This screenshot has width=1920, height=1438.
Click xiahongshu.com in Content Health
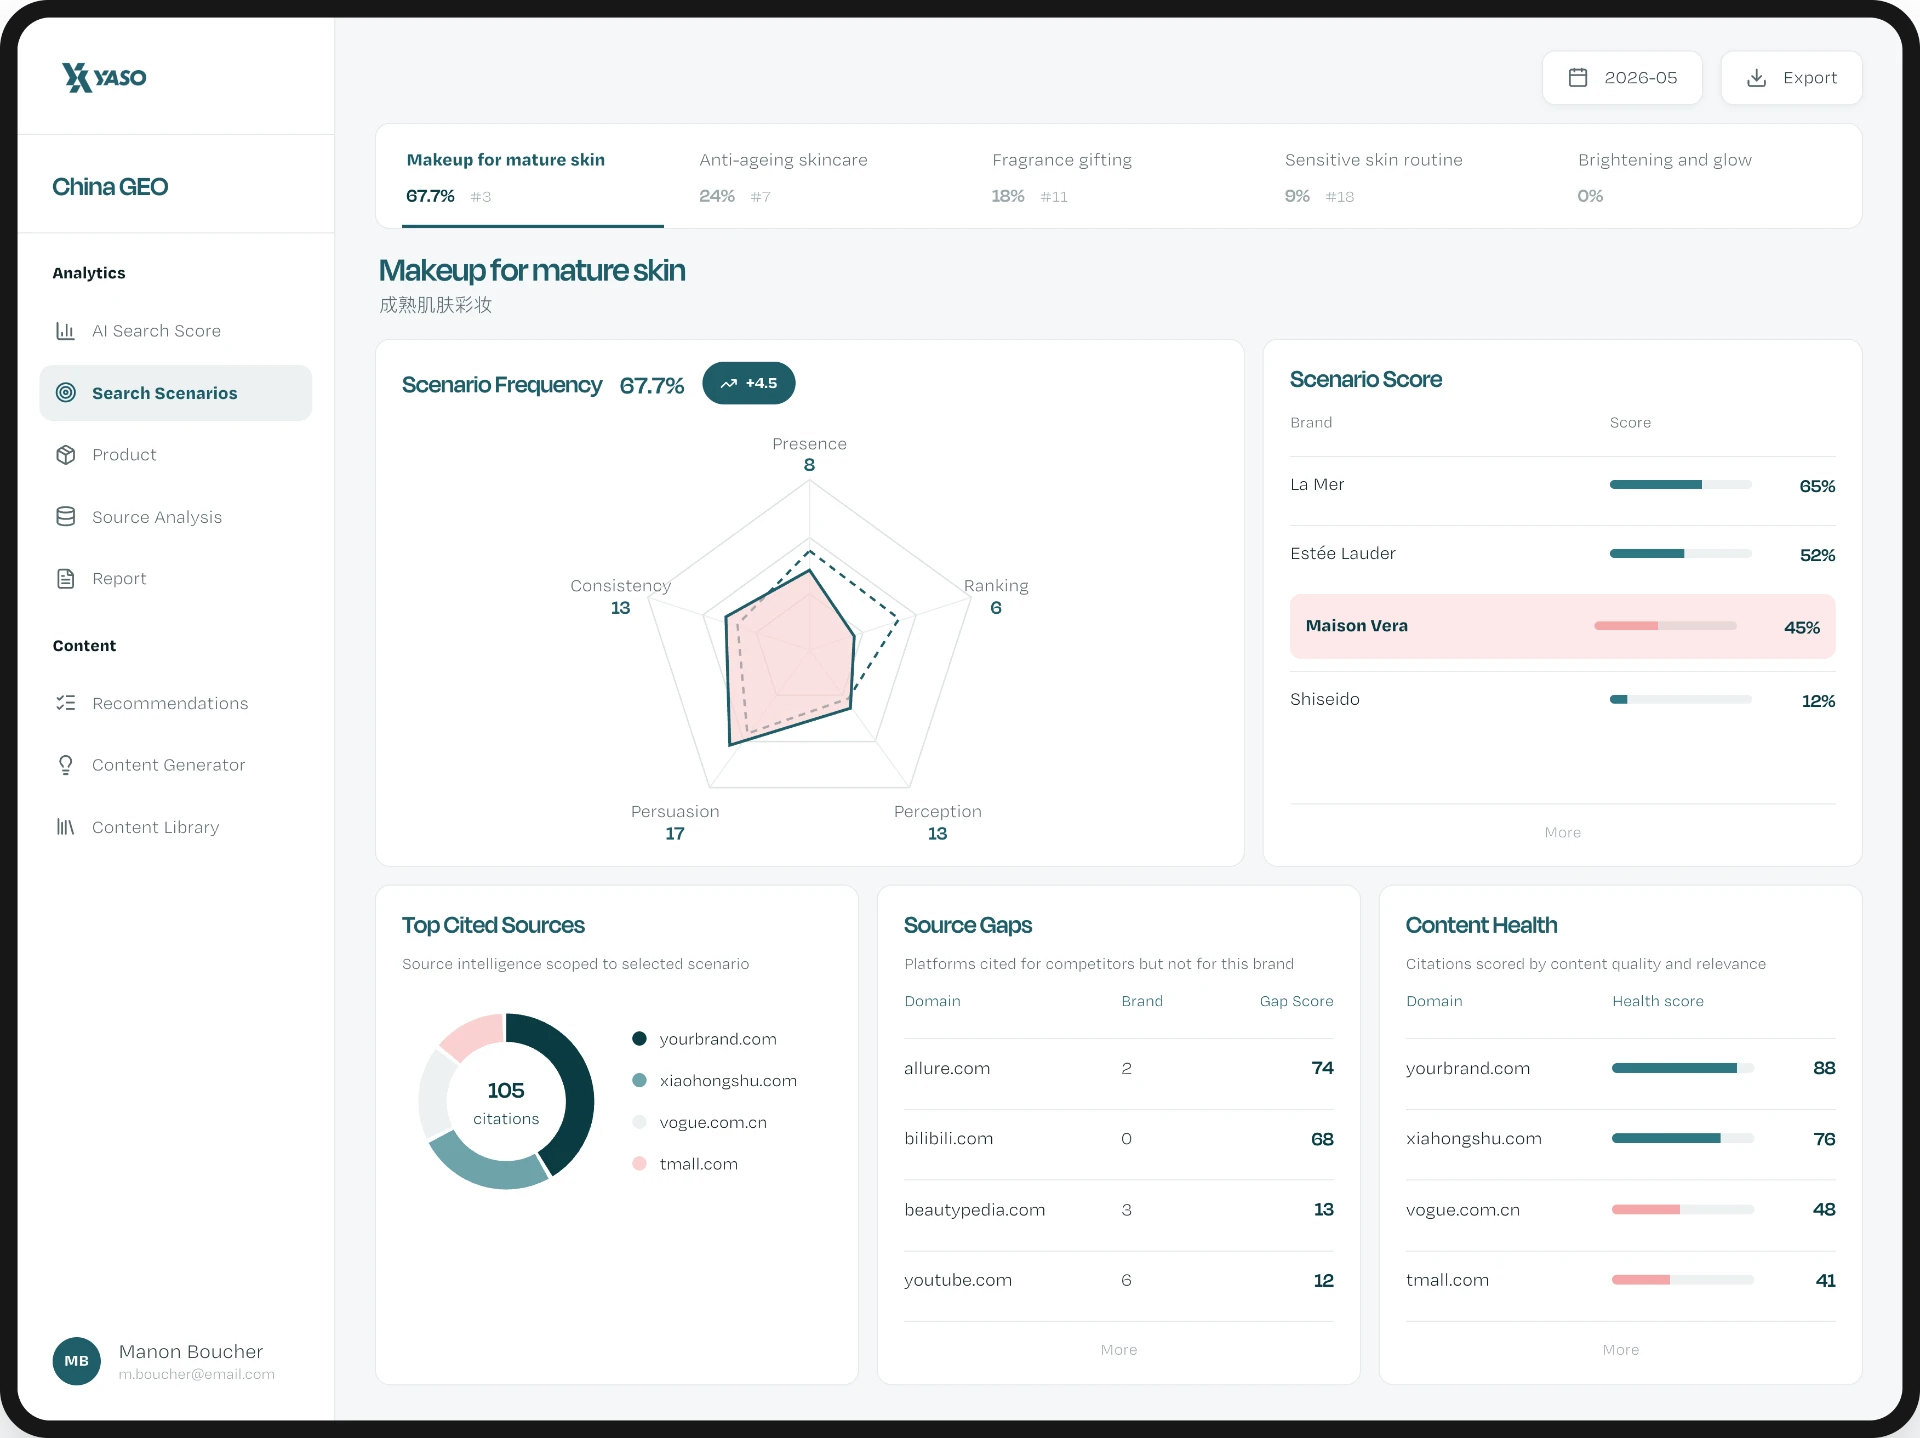click(x=1473, y=1139)
